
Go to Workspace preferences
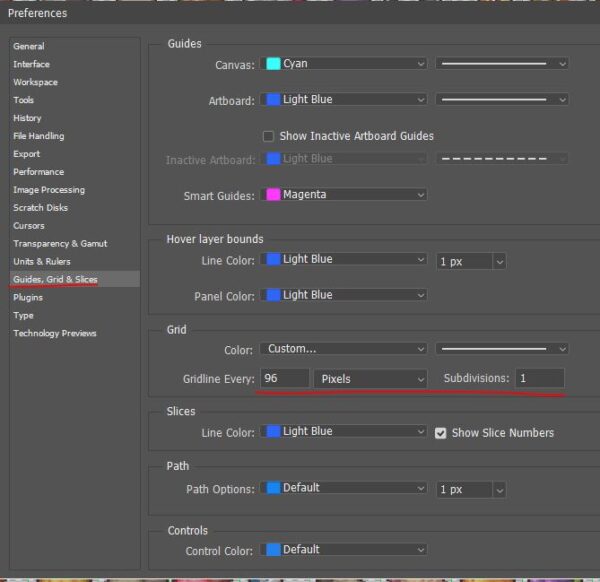click(35, 82)
